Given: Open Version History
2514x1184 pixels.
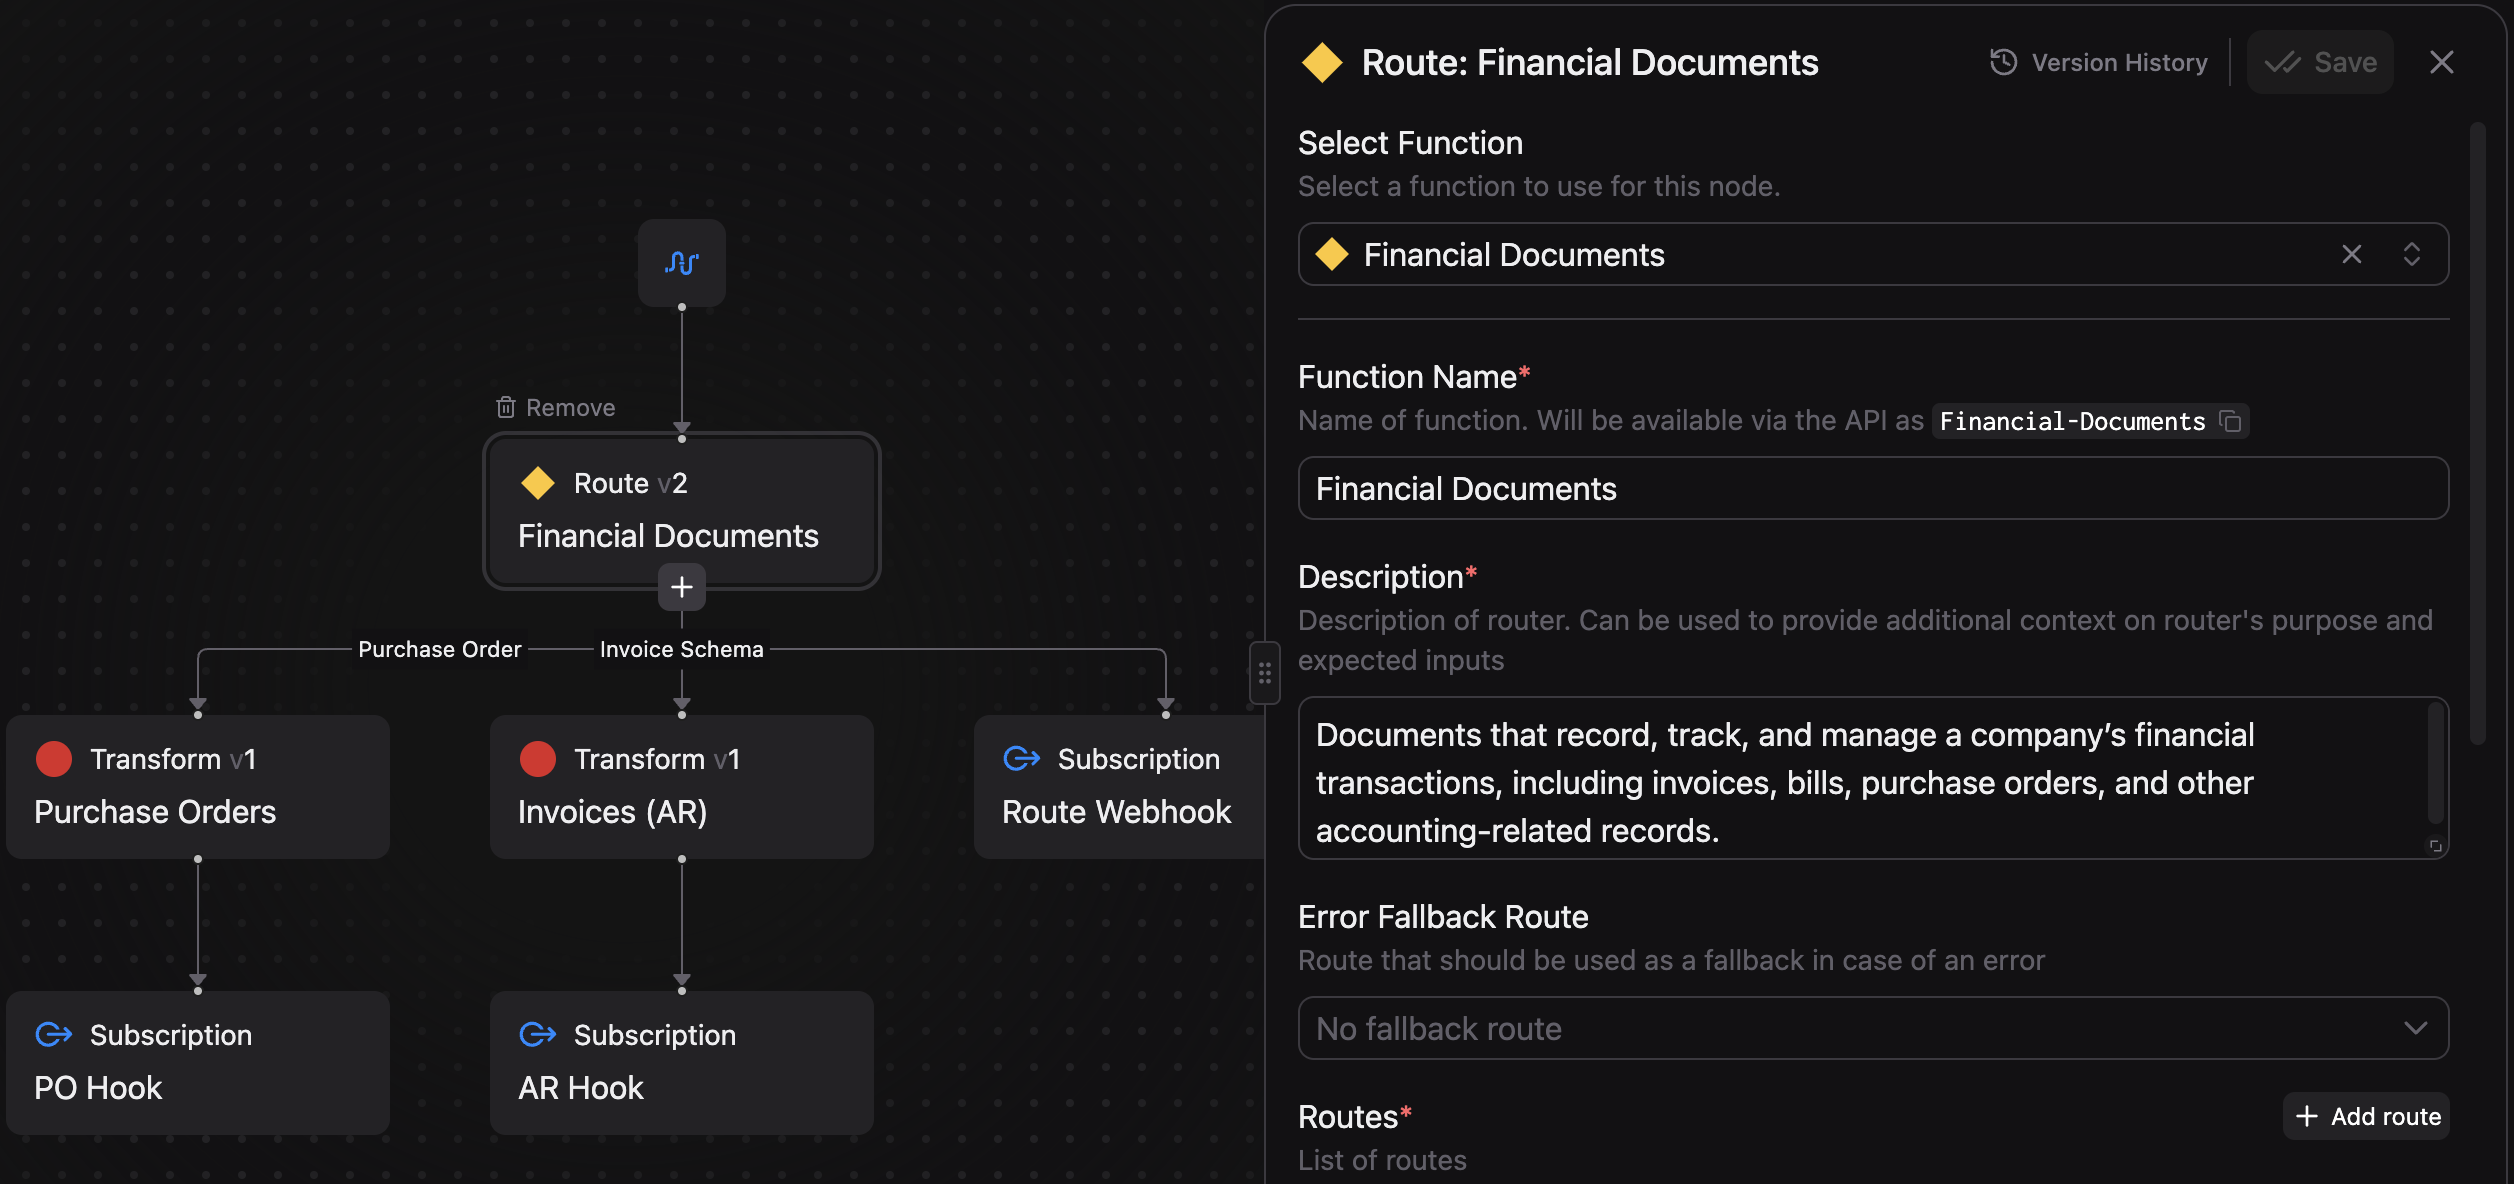Looking at the screenshot, I should point(2098,62).
